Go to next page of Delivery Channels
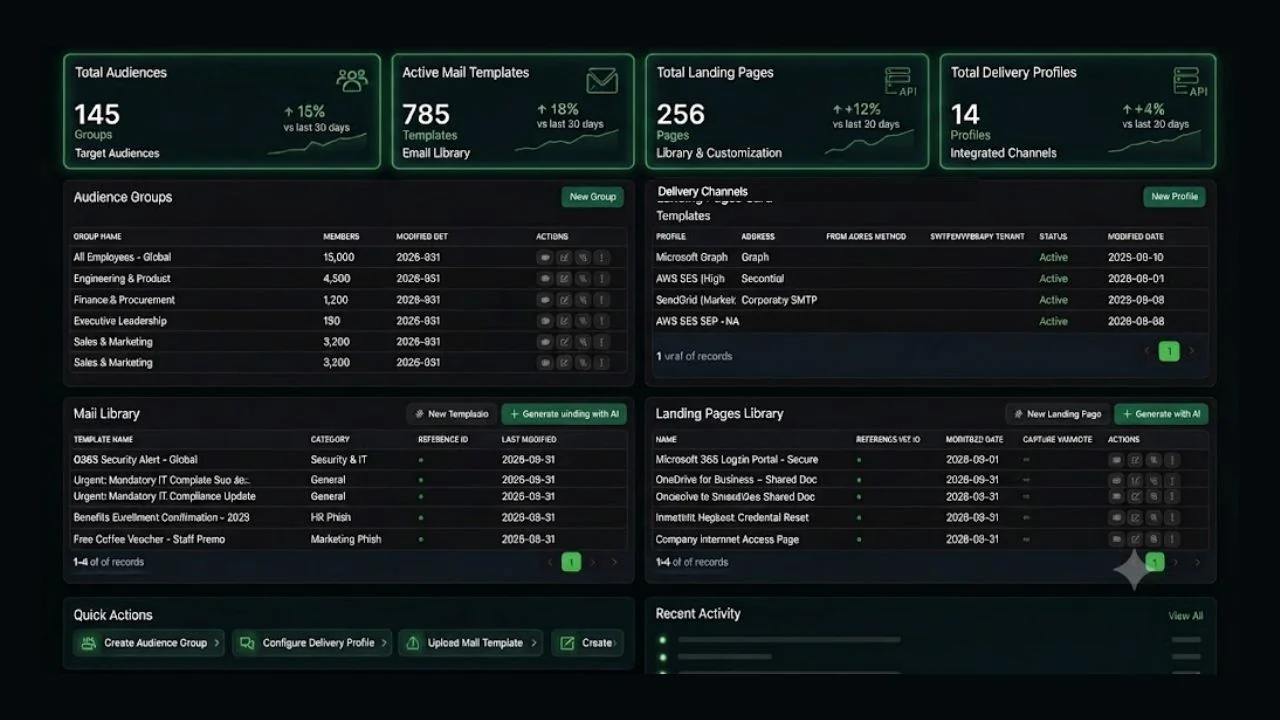 point(1191,351)
